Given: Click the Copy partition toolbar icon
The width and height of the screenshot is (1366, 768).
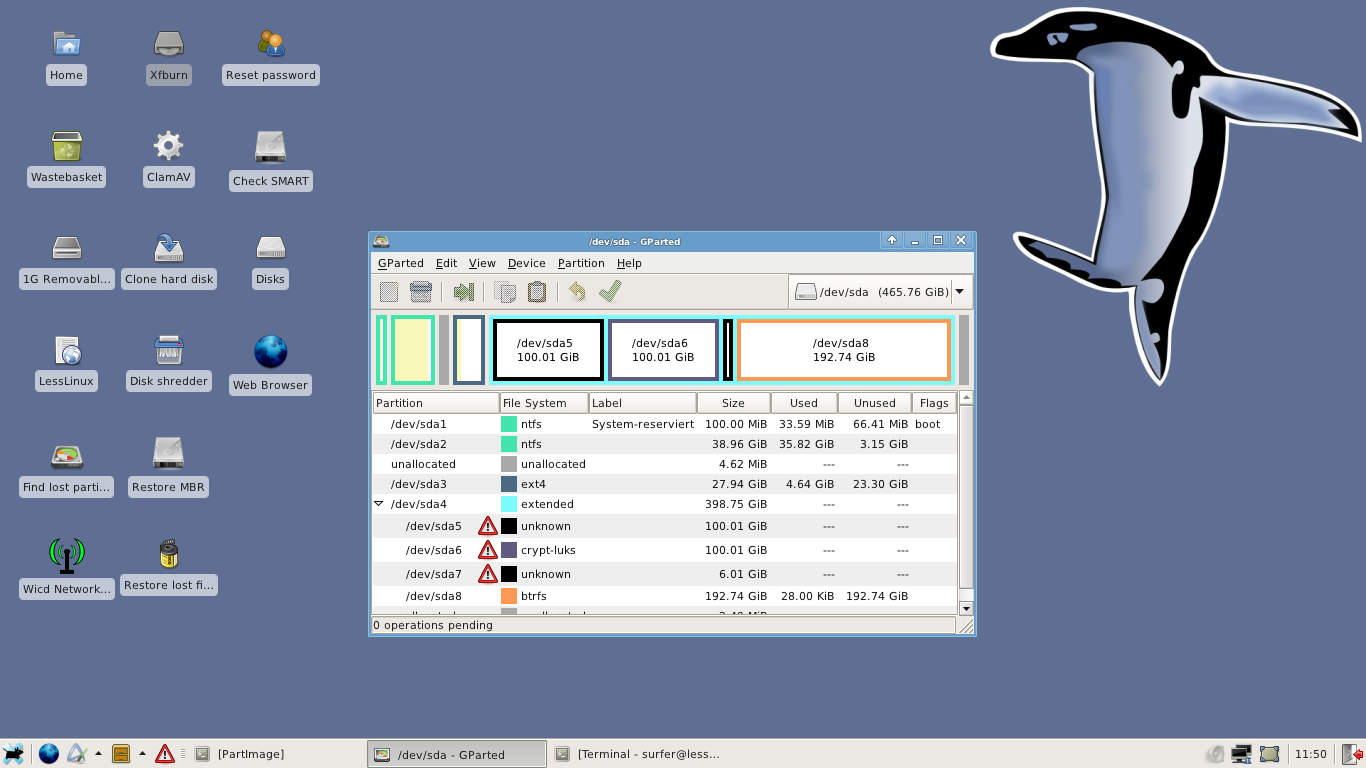Looking at the screenshot, I should [505, 292].
